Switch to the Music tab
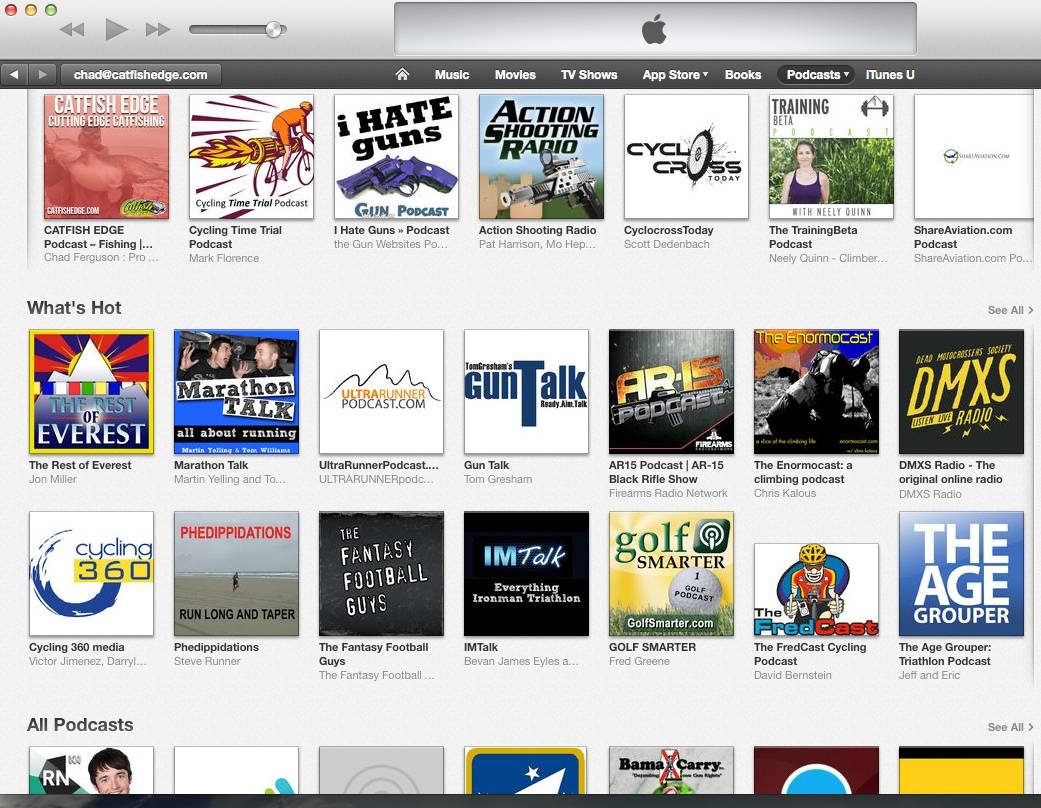Viewport: 1041px width, 808px height. click(x=451, y=75)
